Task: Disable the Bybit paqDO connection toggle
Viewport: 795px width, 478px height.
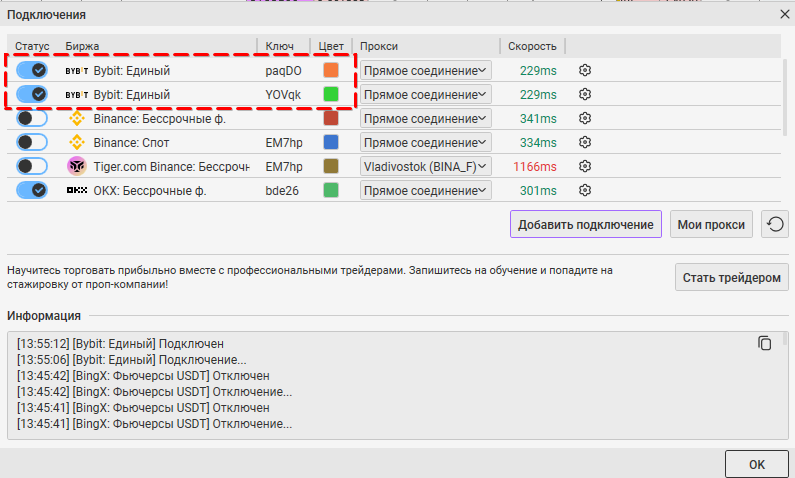Action: pos(32,70)
